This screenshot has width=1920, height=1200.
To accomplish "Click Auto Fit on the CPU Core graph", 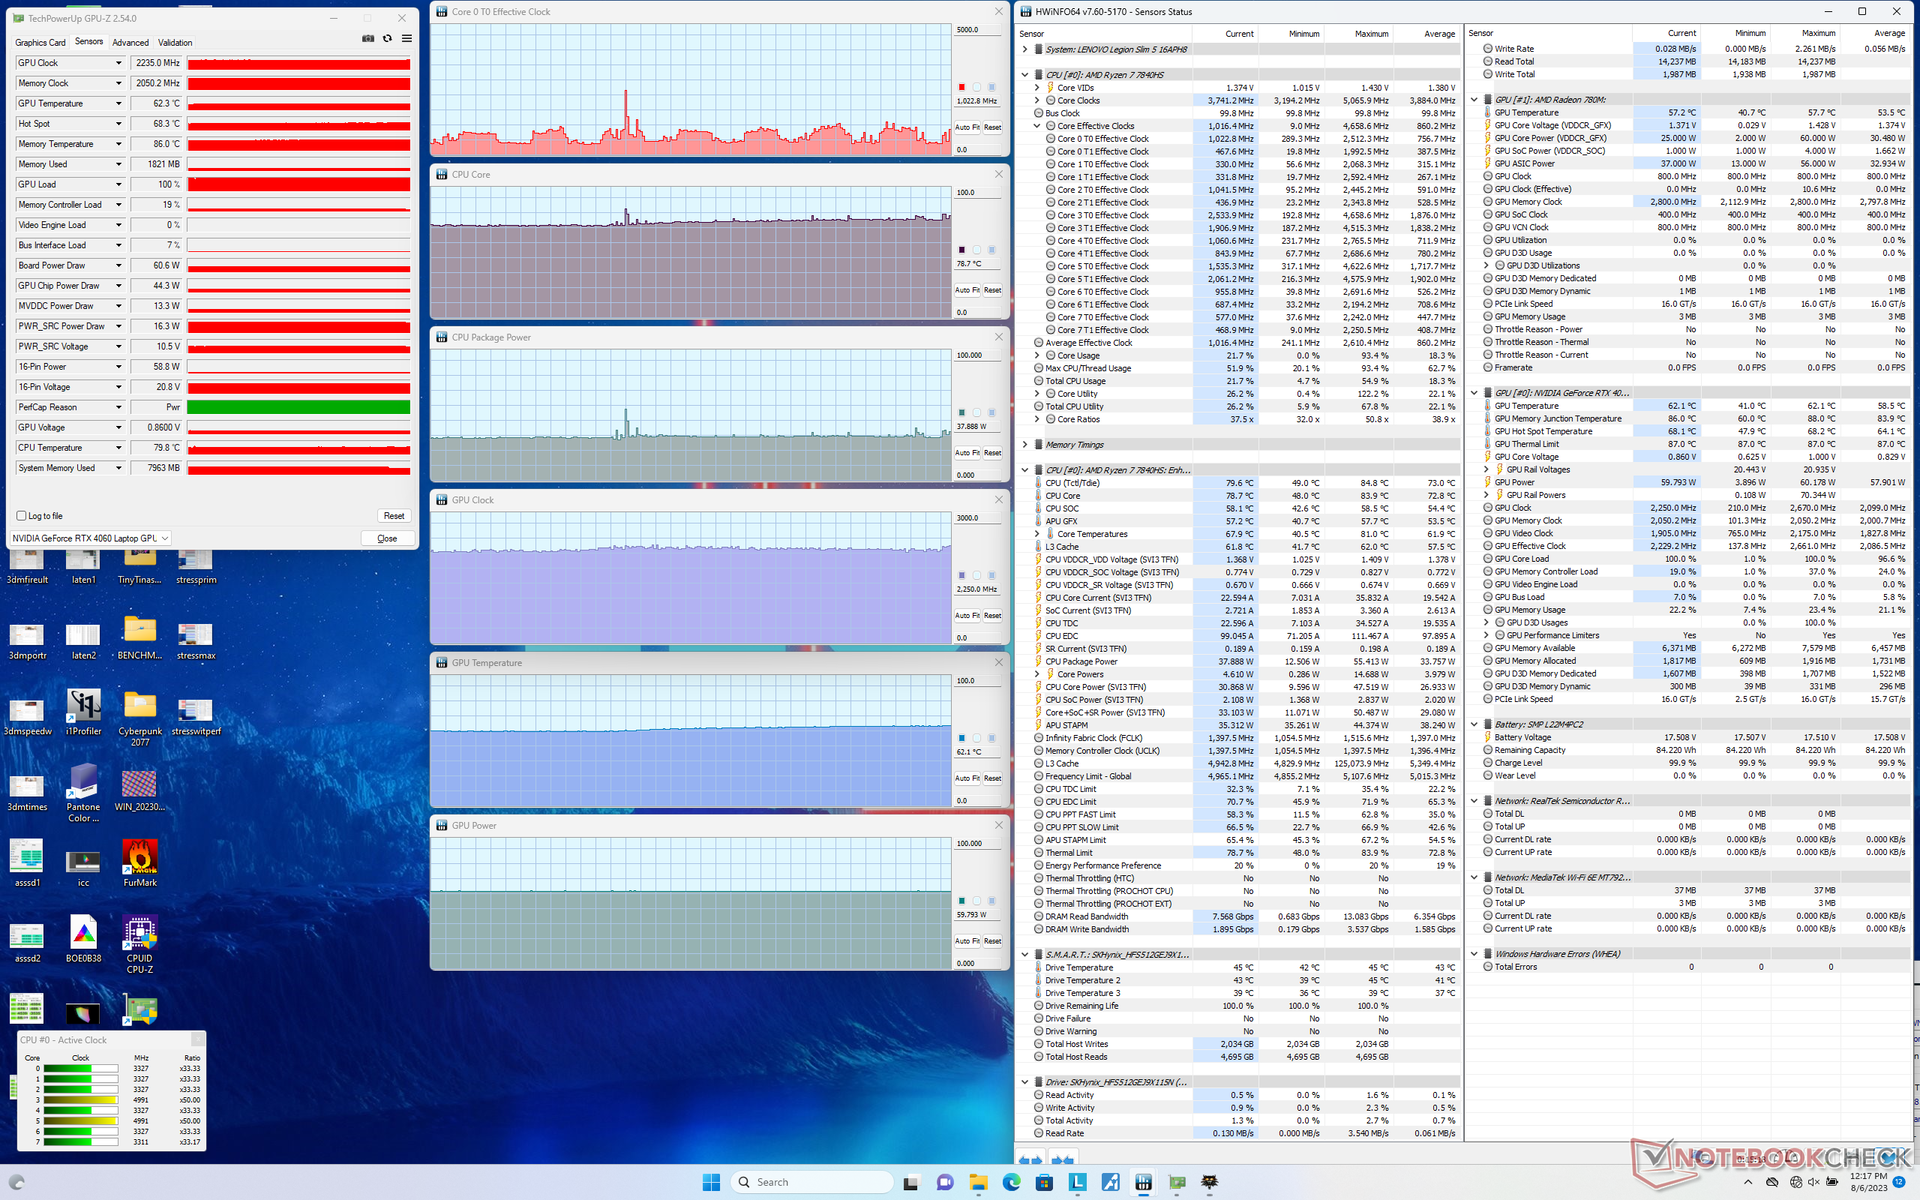I will pos(966,290).
